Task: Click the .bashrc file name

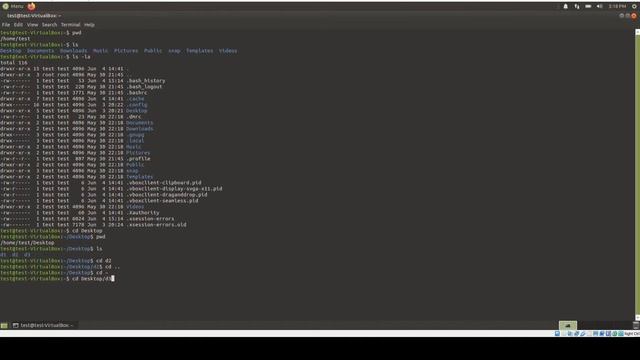Action: pyautogui.click(x=137, y=93)
